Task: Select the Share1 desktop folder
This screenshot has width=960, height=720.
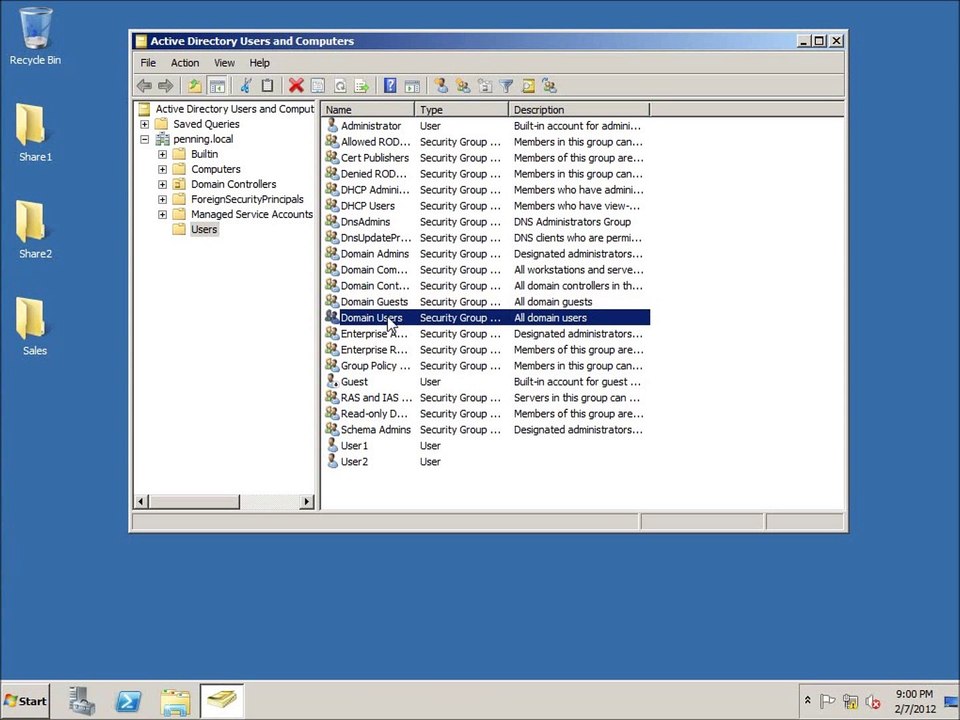Action: point(35,133)
